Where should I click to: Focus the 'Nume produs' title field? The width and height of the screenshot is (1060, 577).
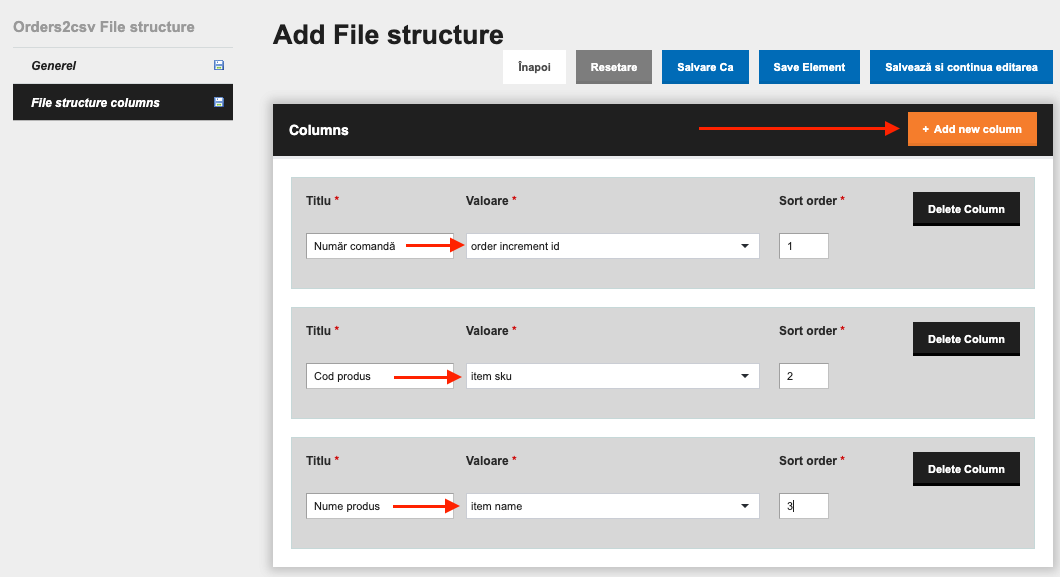point(379,506)
